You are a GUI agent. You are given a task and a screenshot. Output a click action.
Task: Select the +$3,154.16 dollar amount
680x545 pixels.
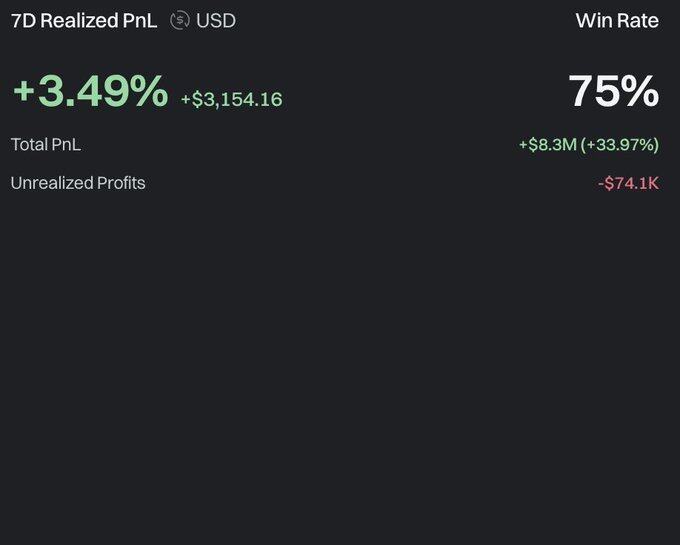232,99
